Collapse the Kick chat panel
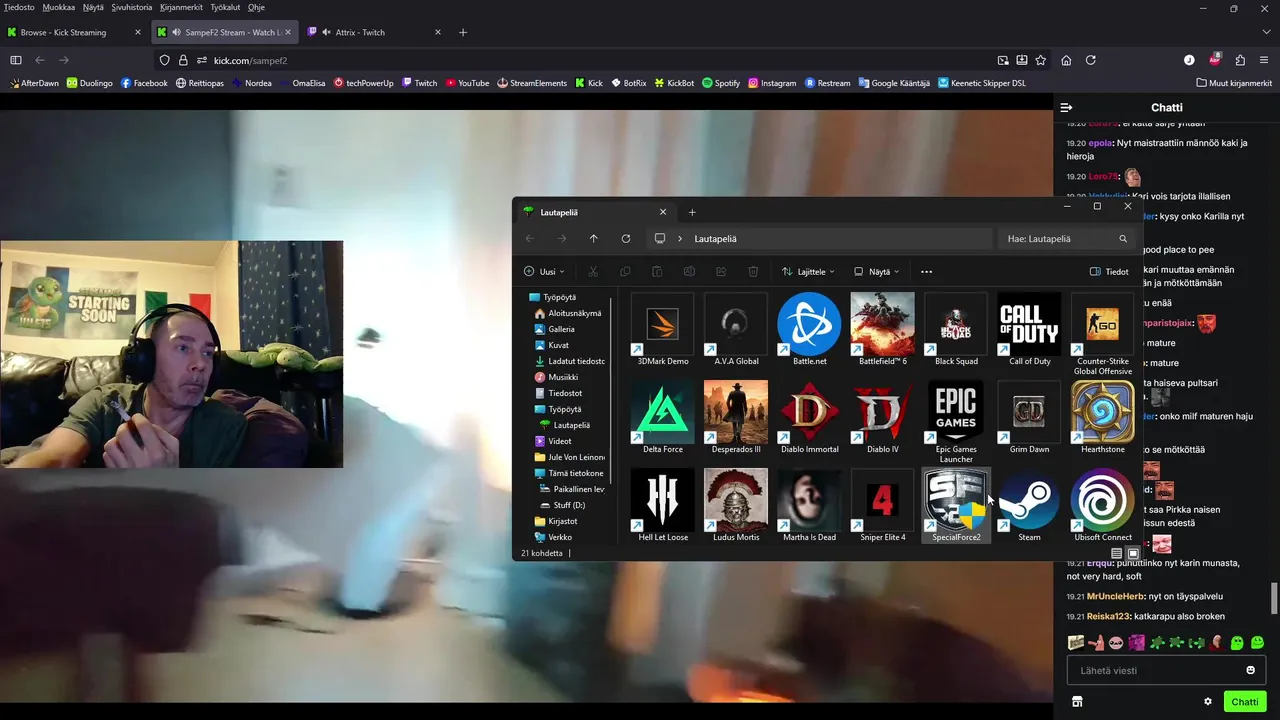Screen dimensions: 1280x720 (1067, 107)
